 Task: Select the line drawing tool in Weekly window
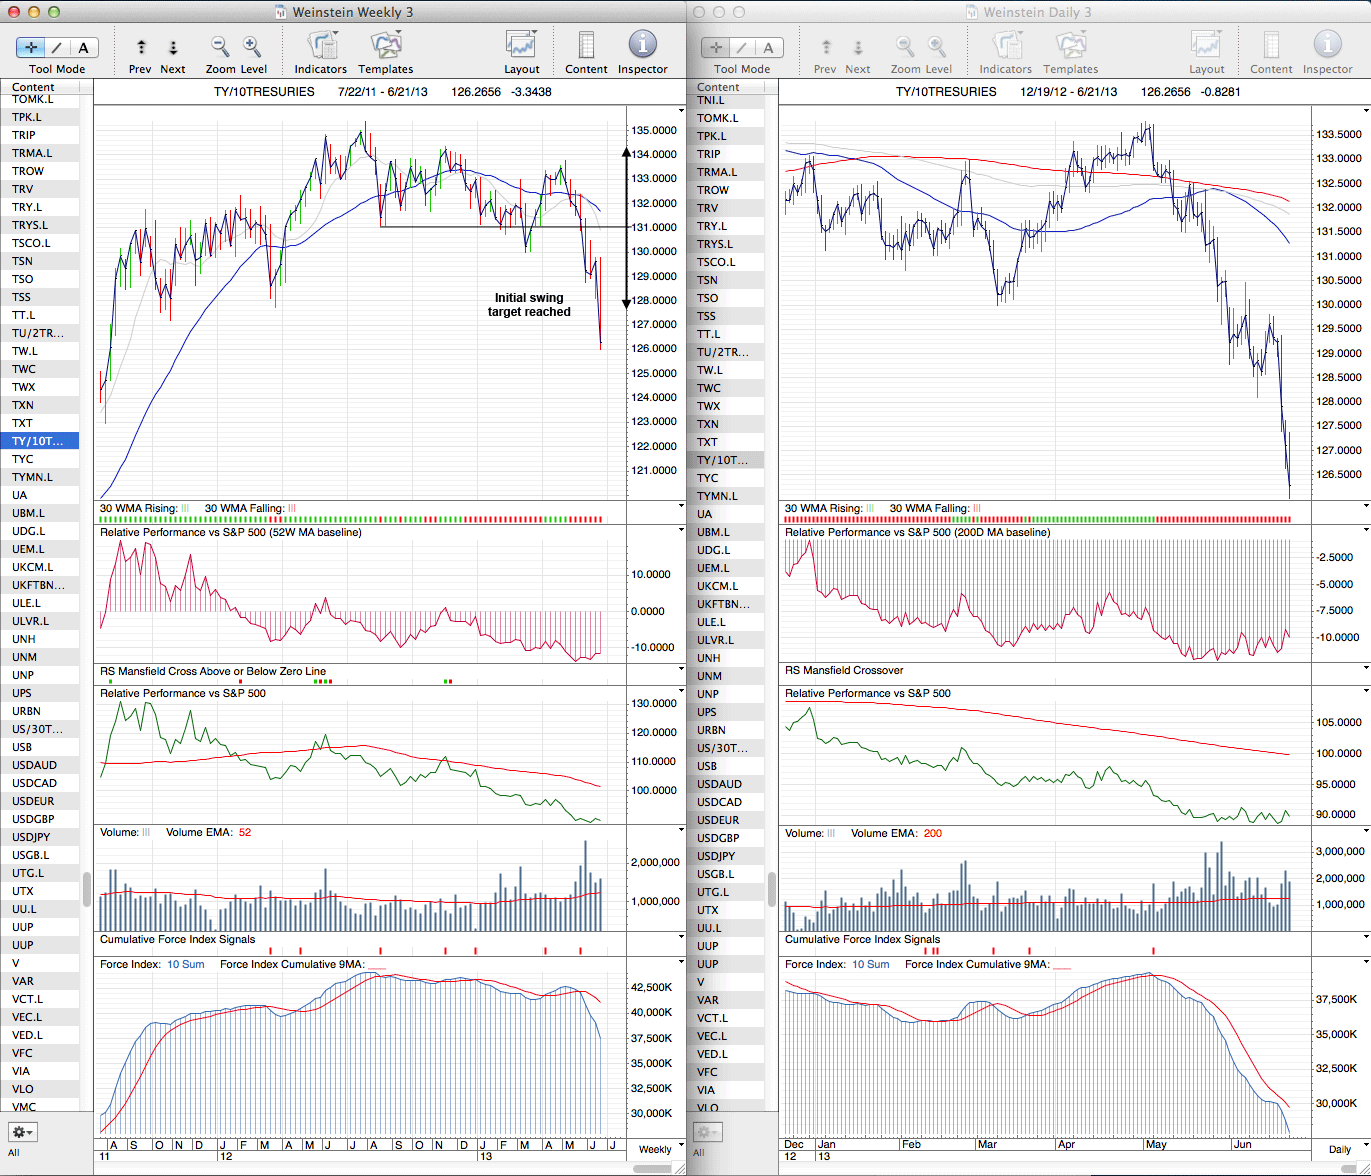(57, 47)
